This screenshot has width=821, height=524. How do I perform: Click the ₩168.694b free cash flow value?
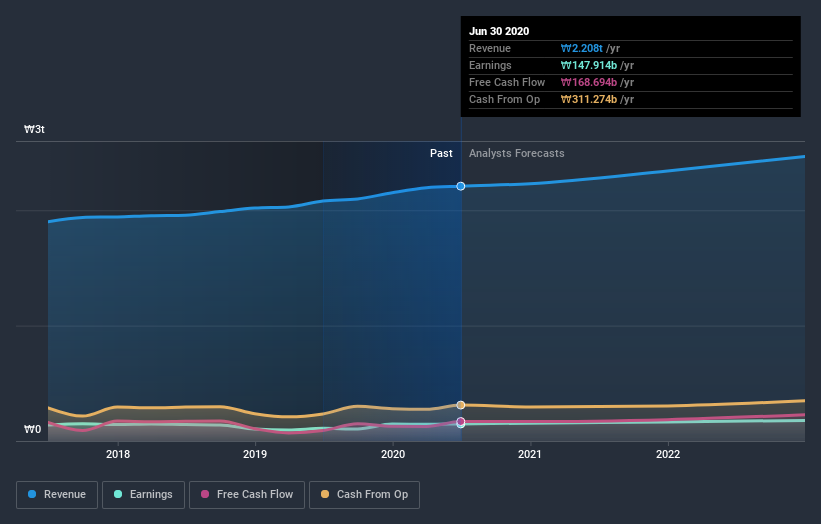589,82
